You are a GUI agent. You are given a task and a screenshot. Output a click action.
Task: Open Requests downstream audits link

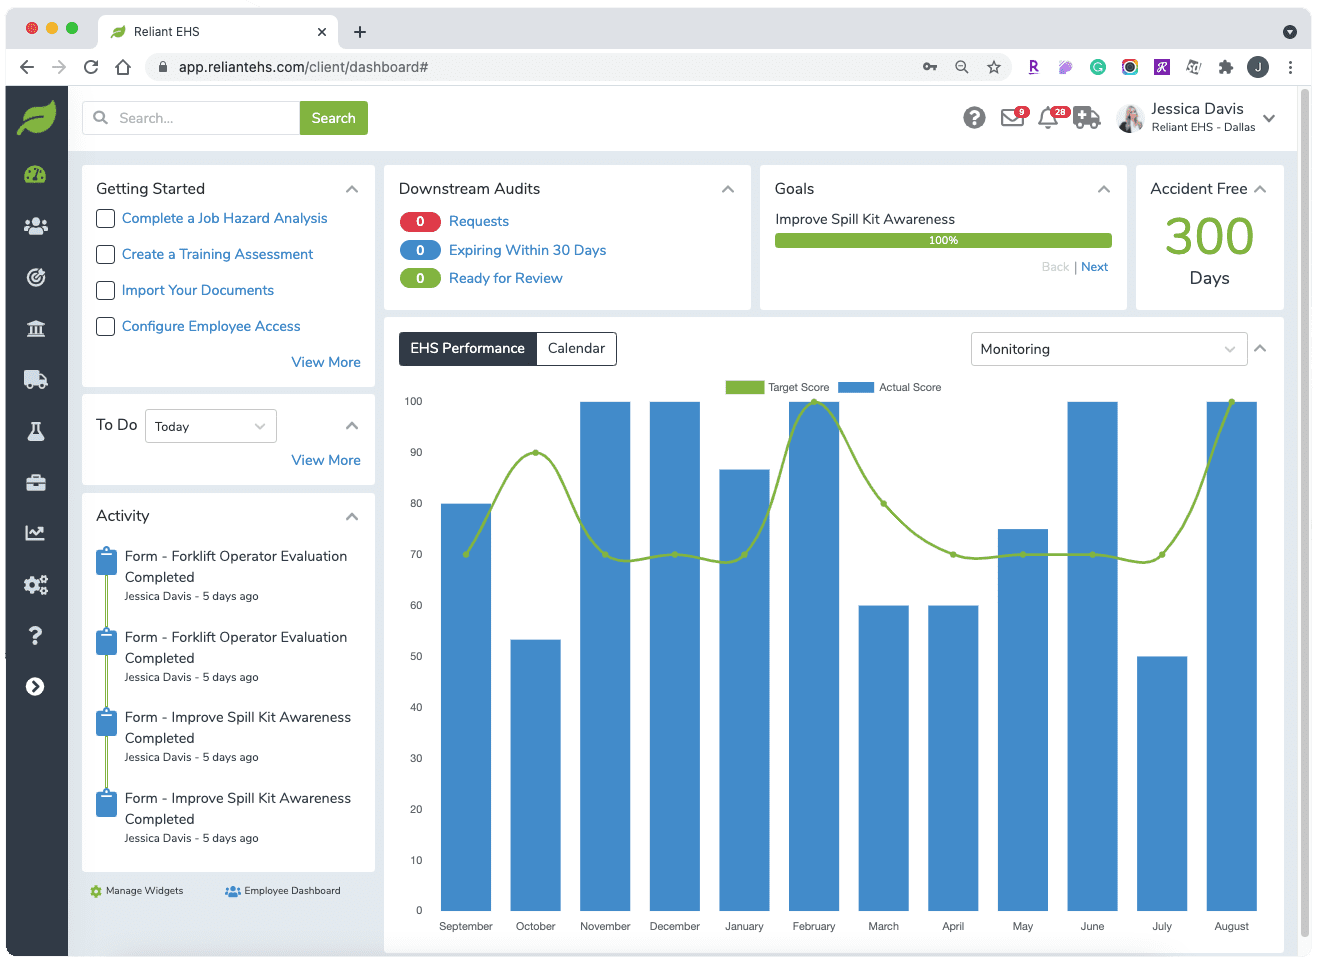(x=479, y=221)
